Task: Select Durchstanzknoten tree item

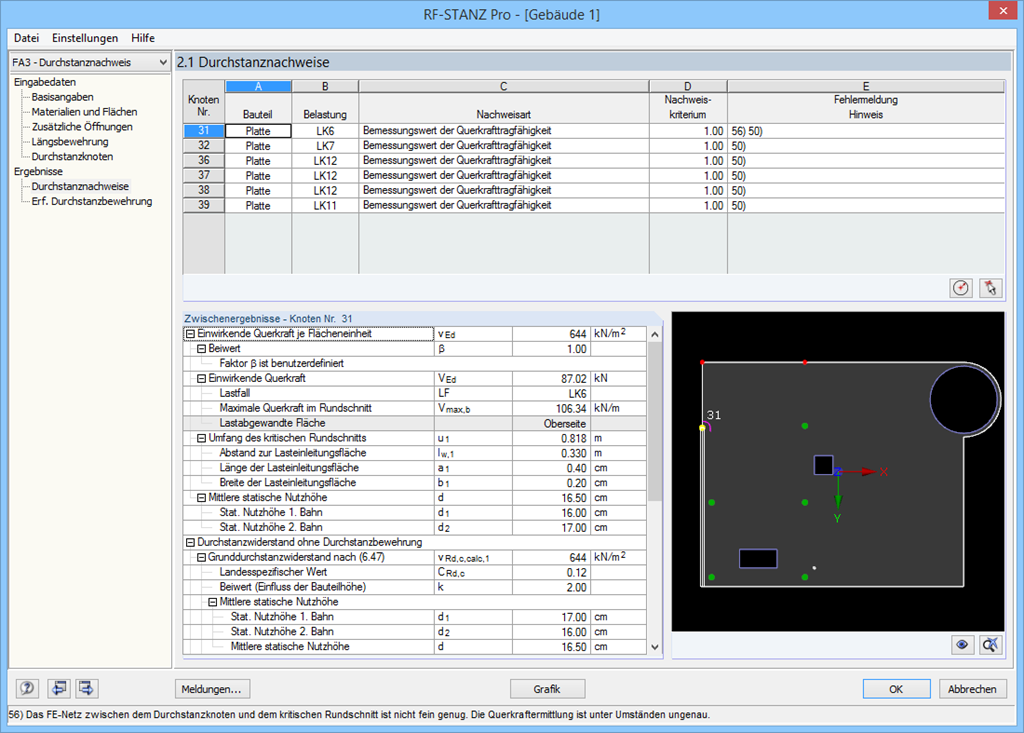Action: [x=72, y=157]
